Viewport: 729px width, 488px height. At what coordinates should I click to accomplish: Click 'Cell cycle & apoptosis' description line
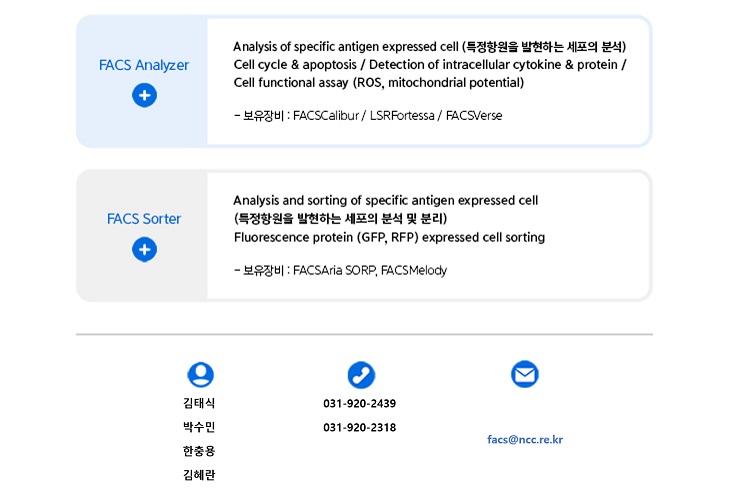[430, 65]
